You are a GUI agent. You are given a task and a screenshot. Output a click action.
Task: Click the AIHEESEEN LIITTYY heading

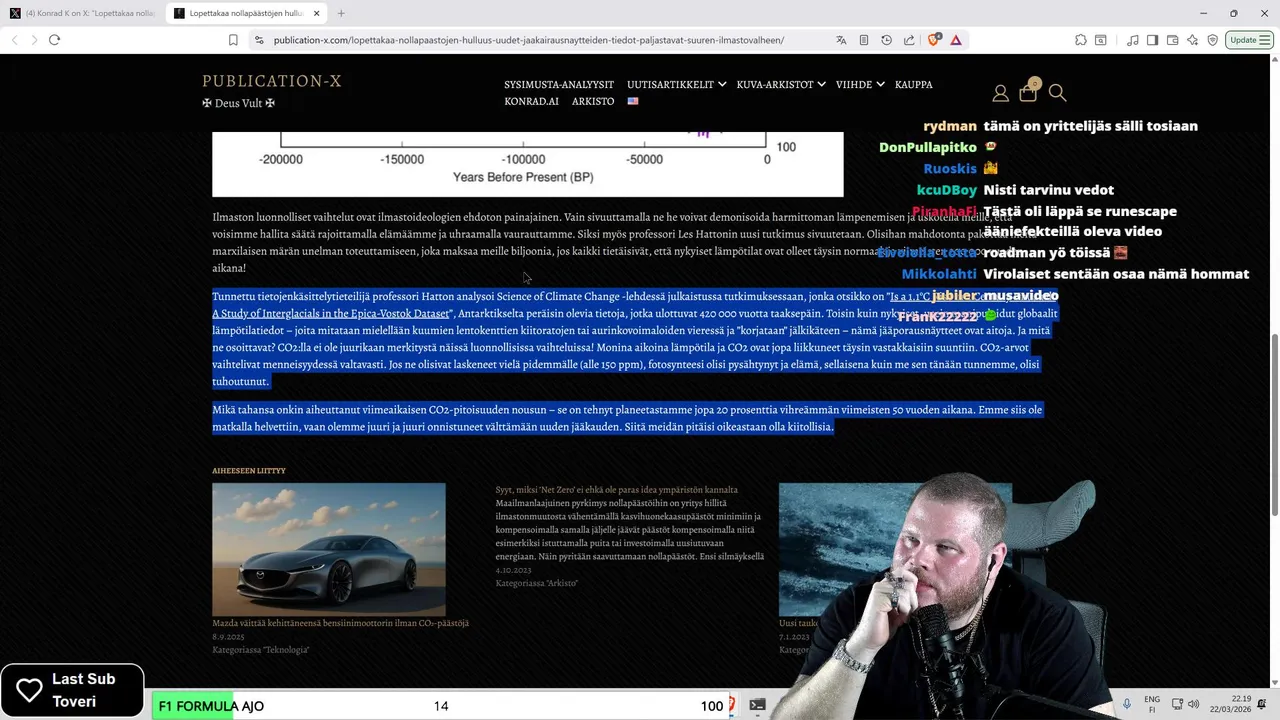coord(249,470)
